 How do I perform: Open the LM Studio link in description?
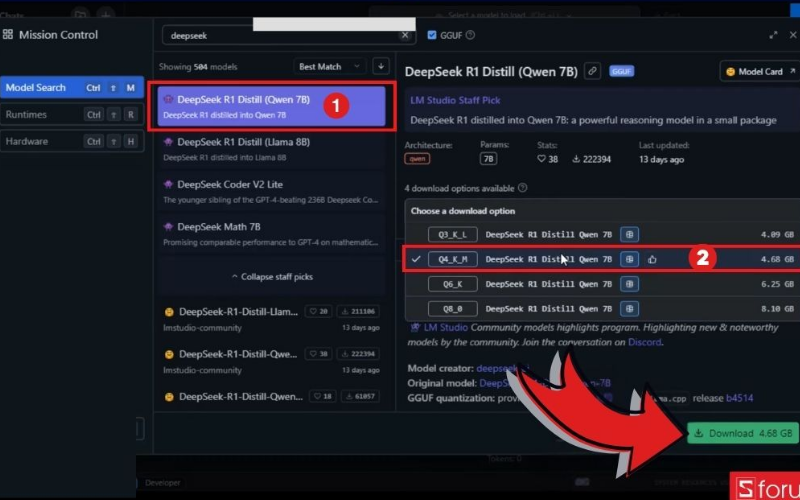click(445, 327)
